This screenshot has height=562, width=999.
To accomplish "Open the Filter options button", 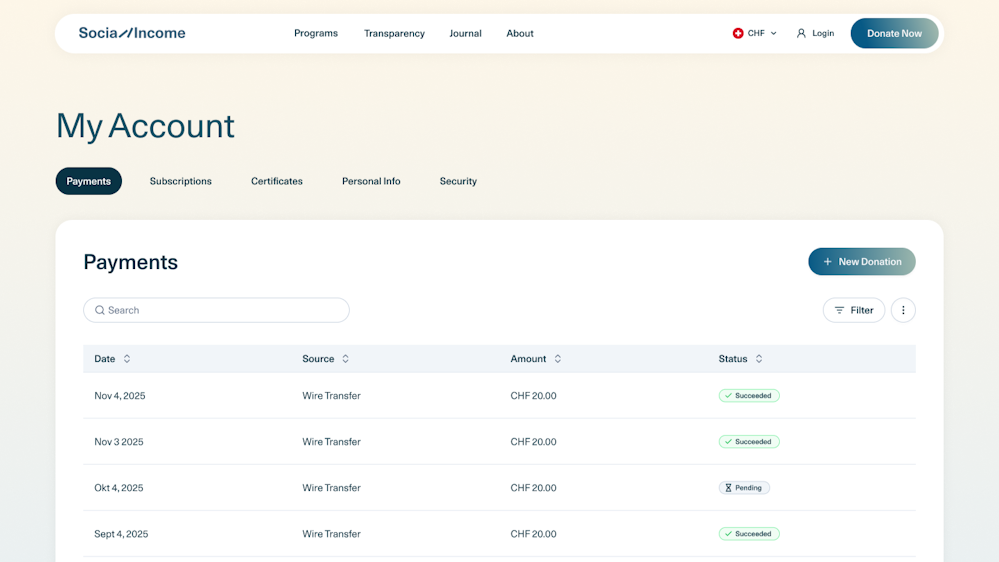I will (x=854, y=310).
